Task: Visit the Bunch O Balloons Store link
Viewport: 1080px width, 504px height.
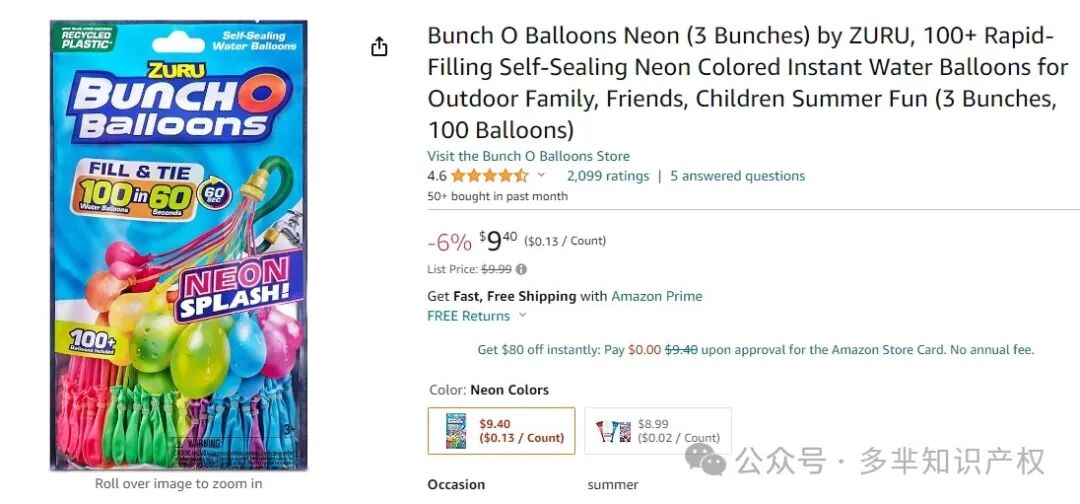Action: click(528, 156)
